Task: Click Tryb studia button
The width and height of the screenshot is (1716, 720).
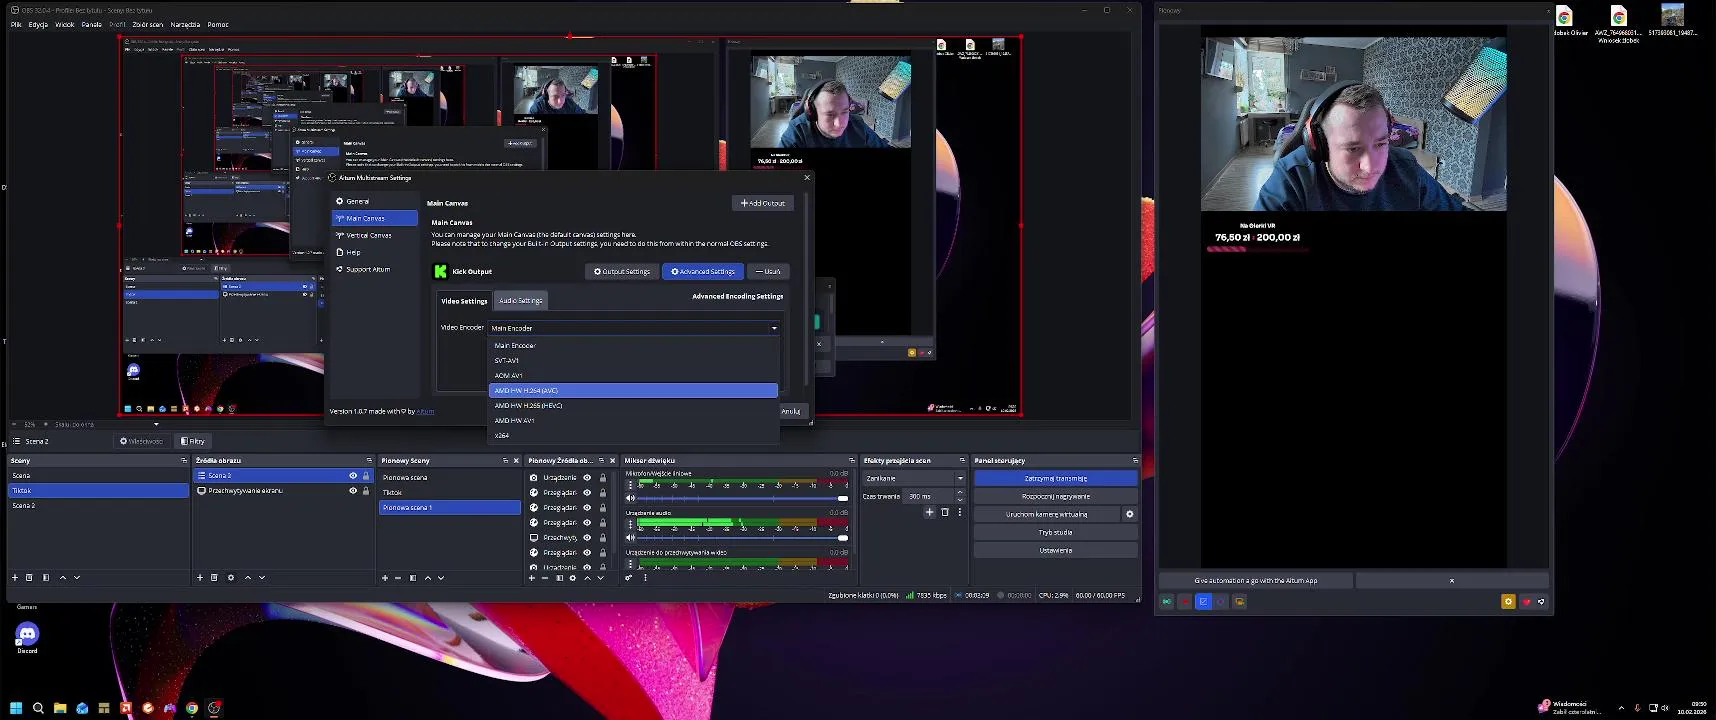Action: pyautogui.click(x=1055, y=532)
